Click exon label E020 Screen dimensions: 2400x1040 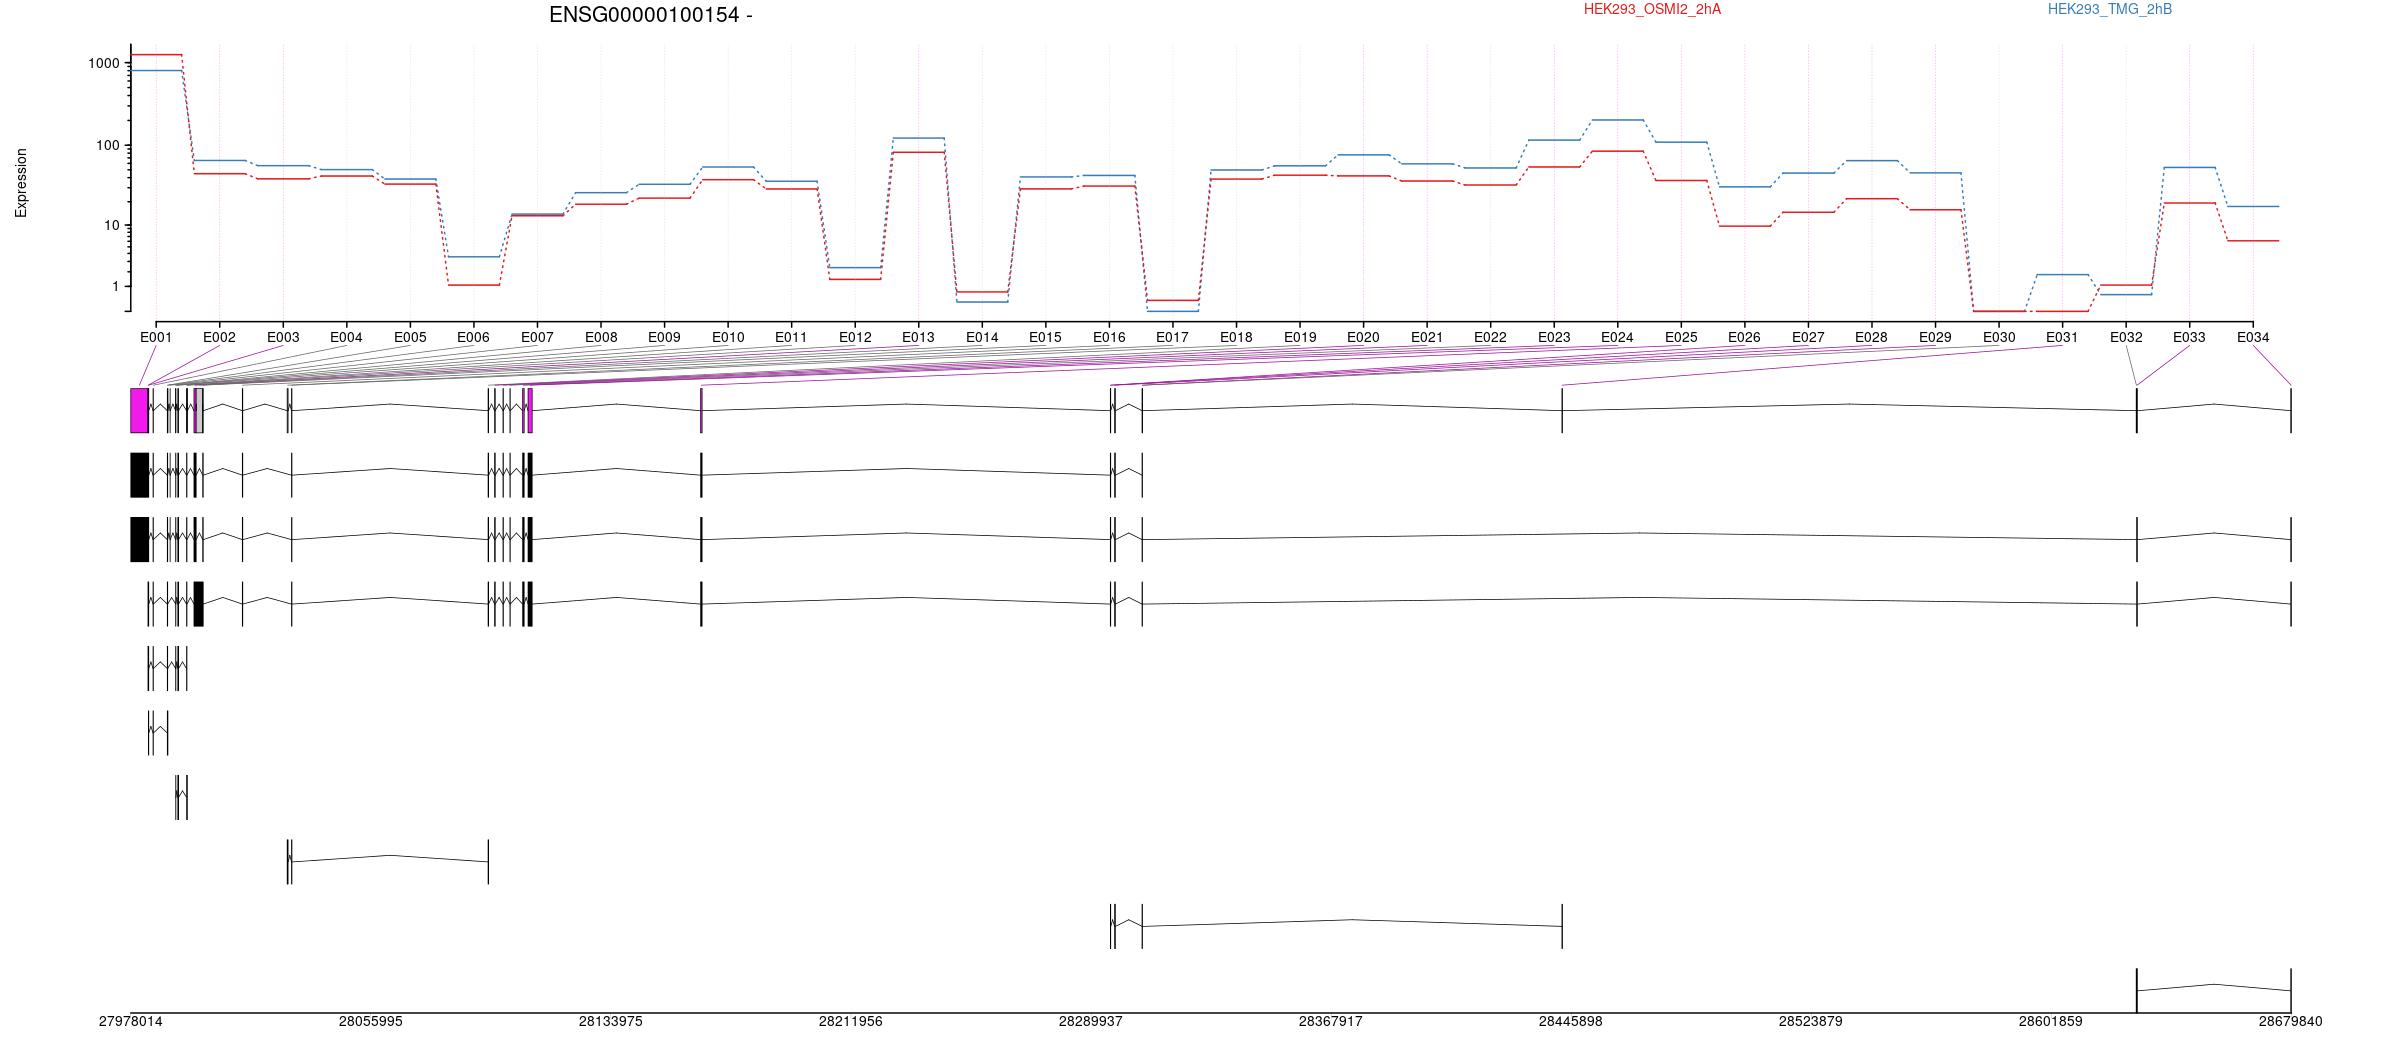[1363, 337]
